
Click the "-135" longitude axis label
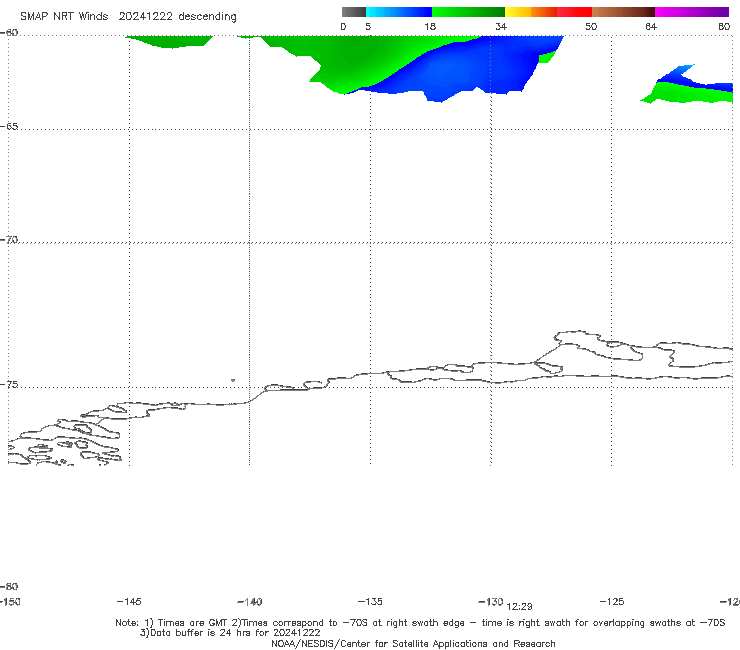point(370,602)
